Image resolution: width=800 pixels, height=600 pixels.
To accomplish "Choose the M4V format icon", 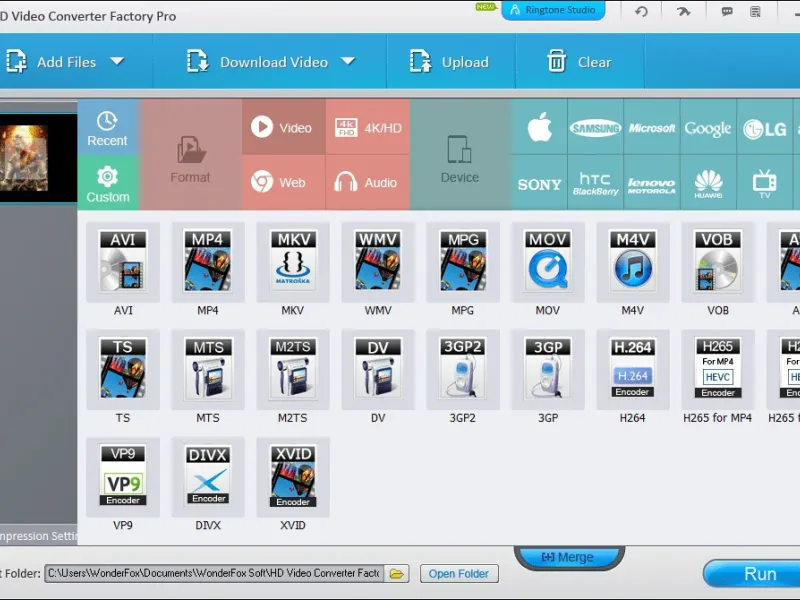I will click(x=633, y=262).
